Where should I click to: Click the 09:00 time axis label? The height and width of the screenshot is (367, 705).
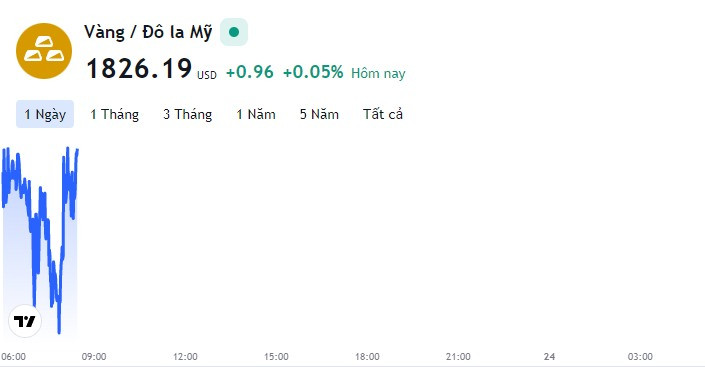tap(94, 357)
